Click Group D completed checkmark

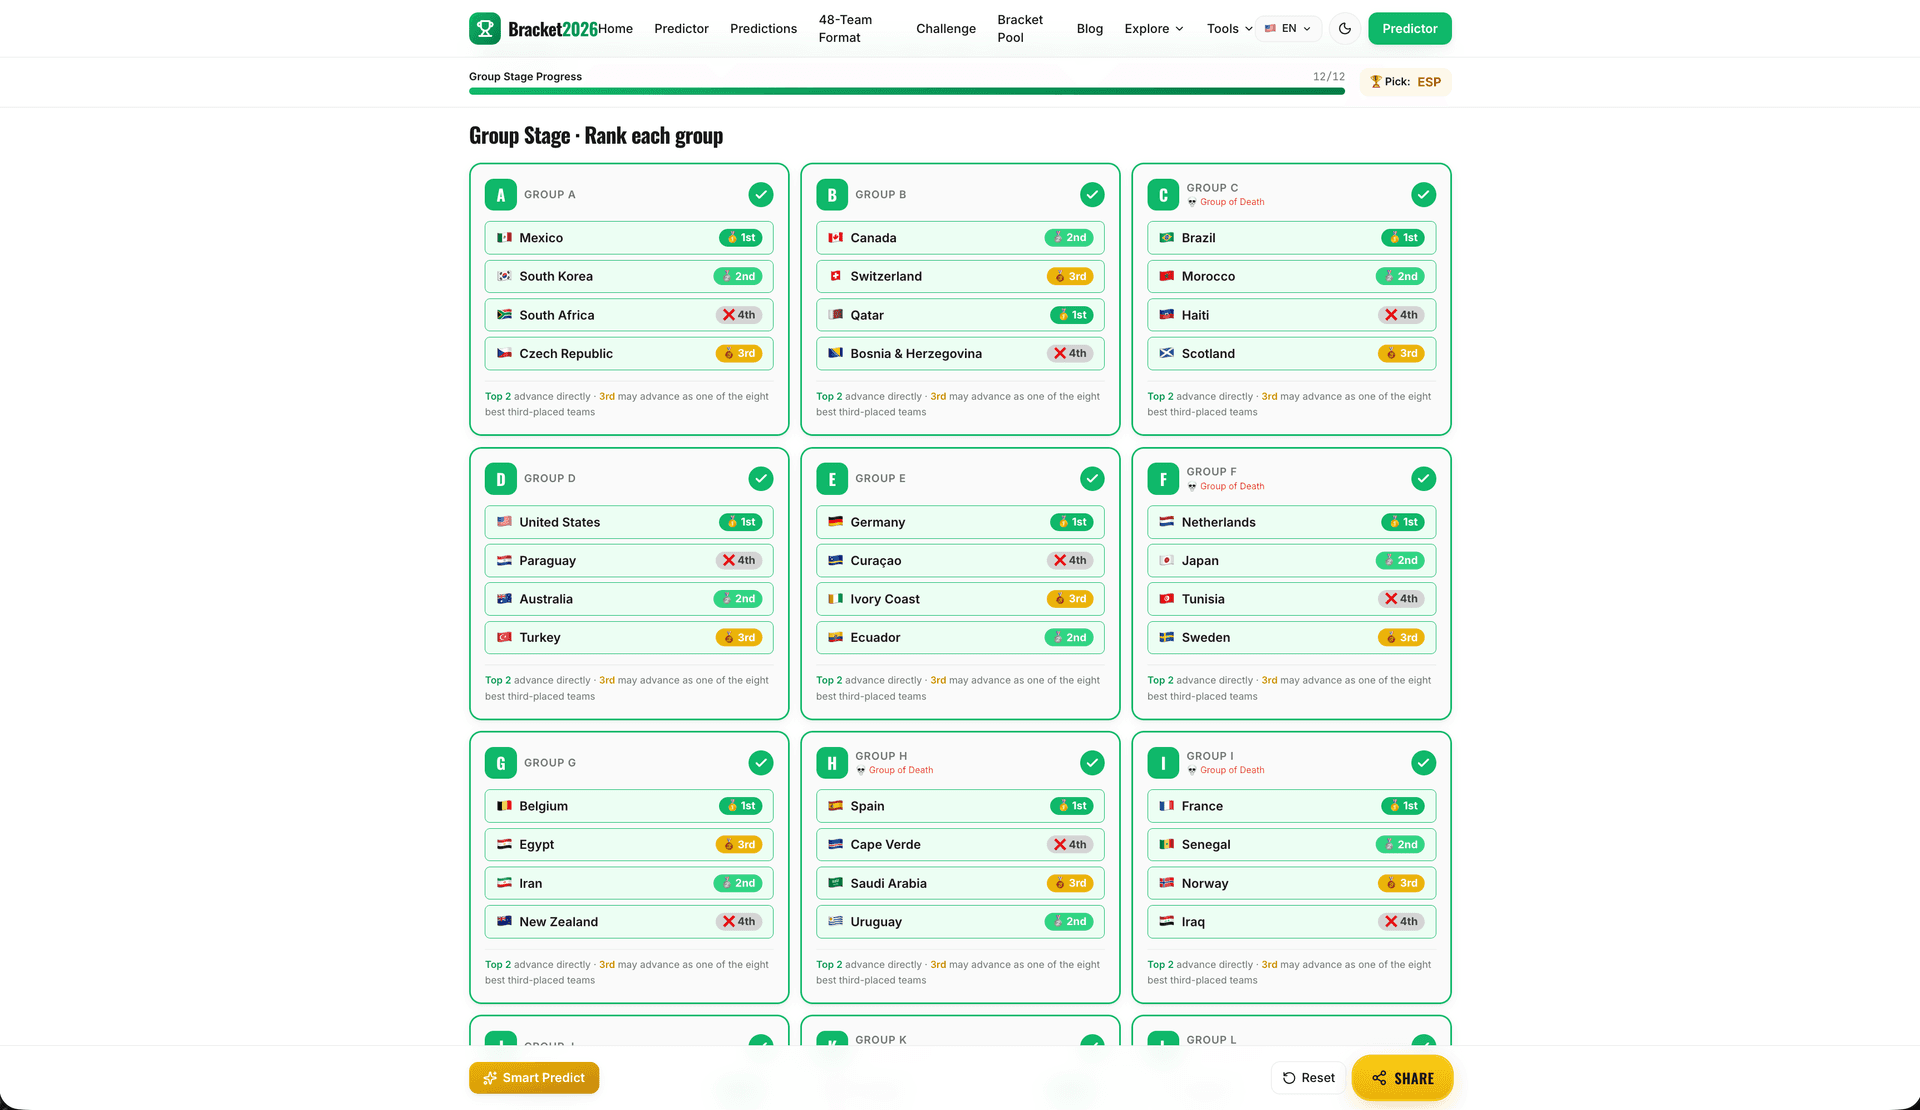click(761, 479)
